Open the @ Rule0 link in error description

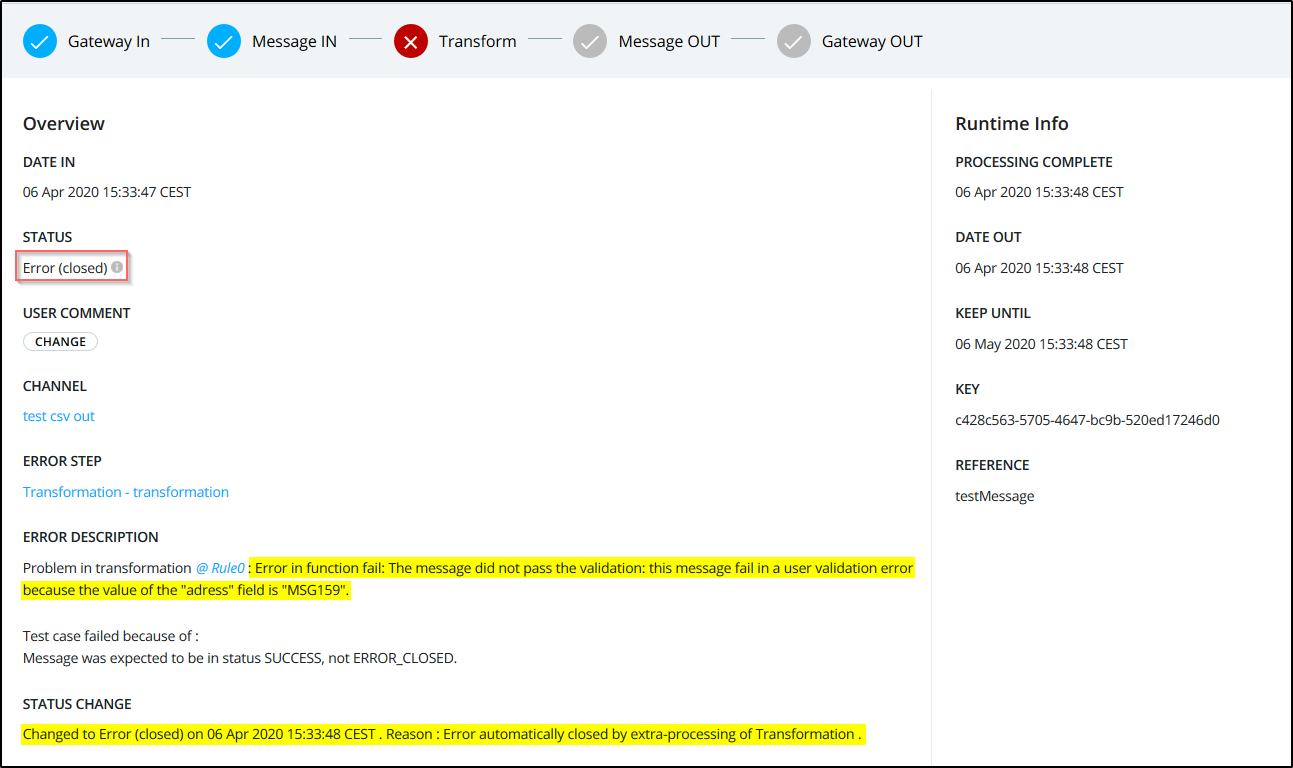coord(220,568)
